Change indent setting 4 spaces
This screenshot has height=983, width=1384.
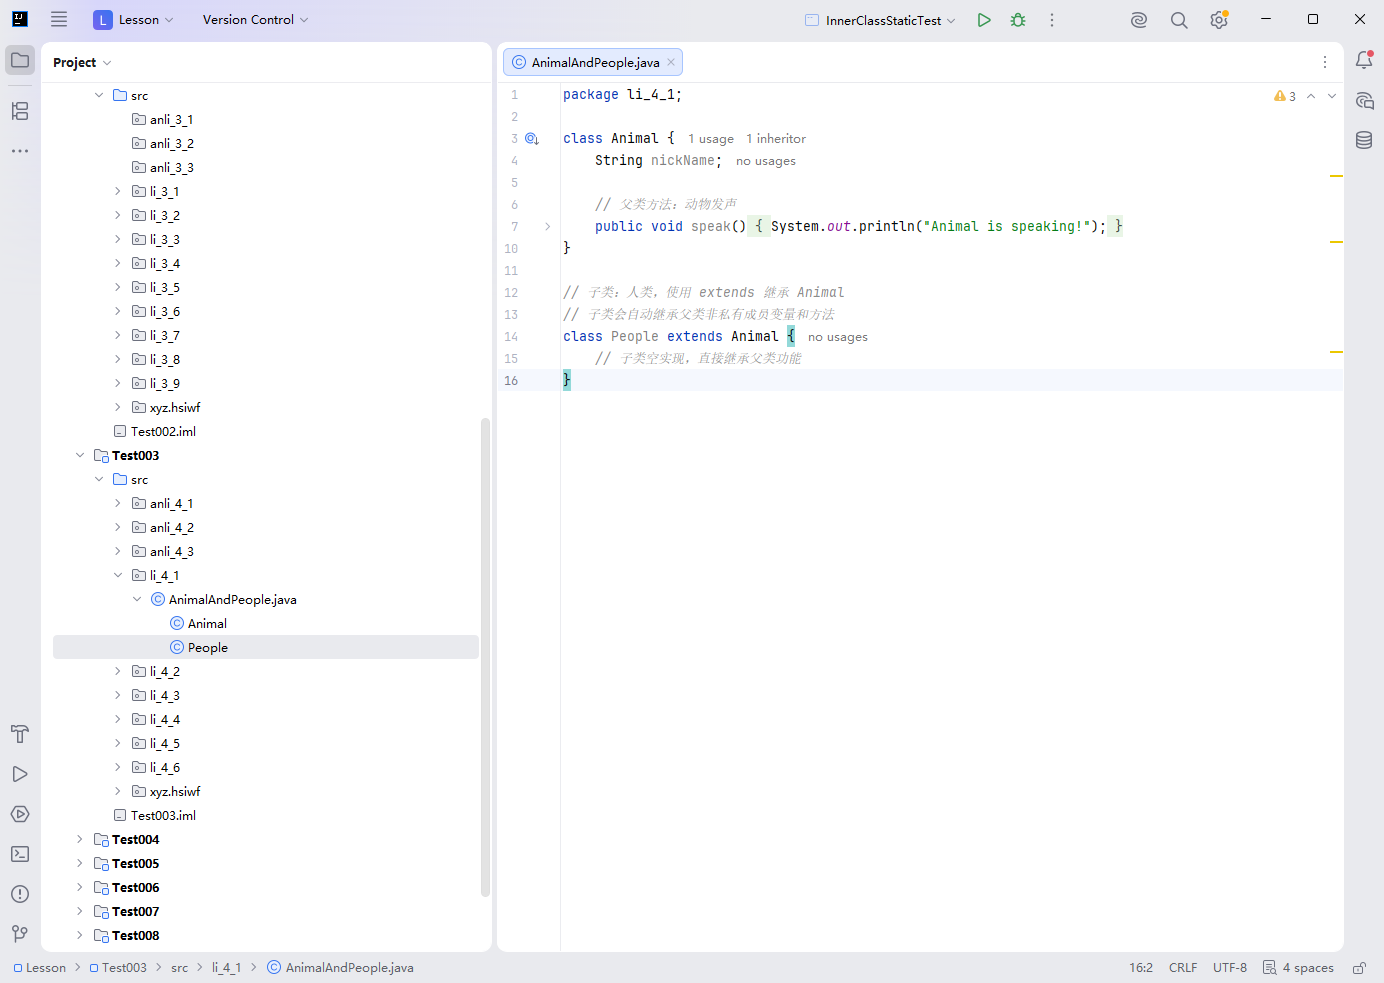[1298, 968]
